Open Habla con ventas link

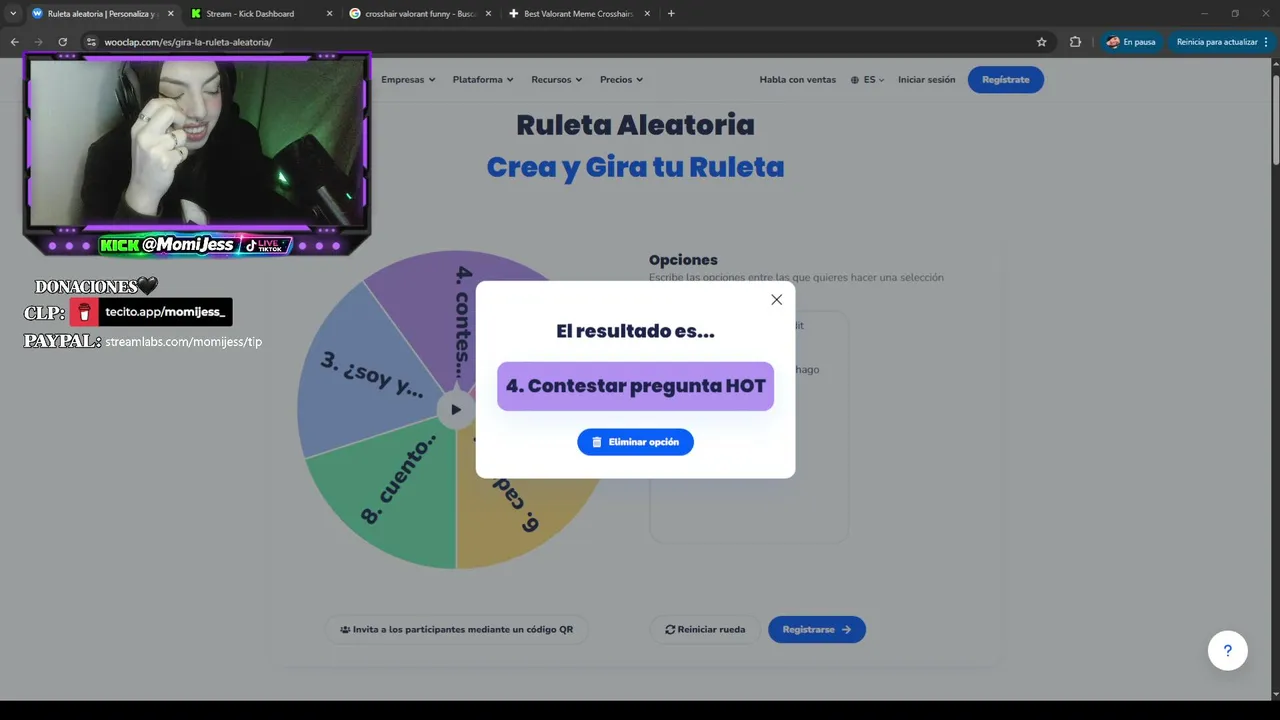coord(798,80)
